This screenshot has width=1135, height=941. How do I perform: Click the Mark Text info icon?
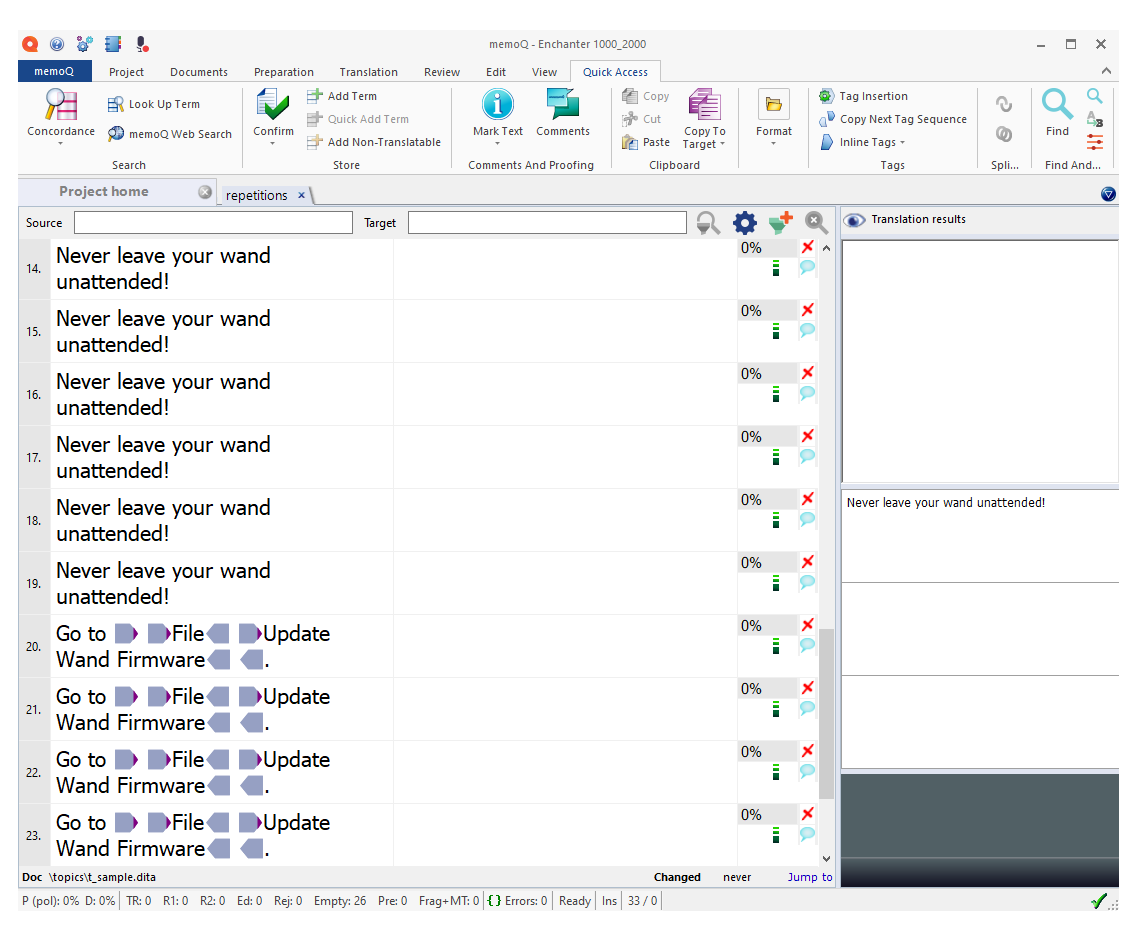497,106
